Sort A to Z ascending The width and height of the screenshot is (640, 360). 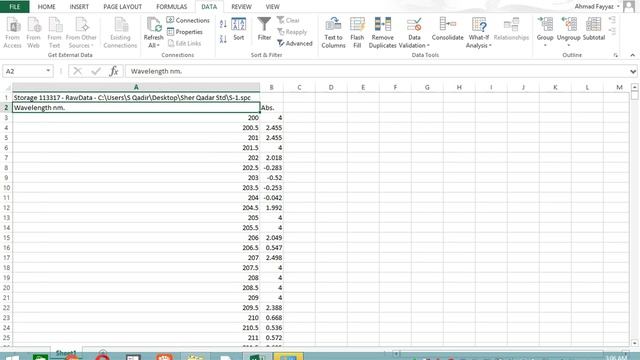pyautogui.click(x=223, y=24)
